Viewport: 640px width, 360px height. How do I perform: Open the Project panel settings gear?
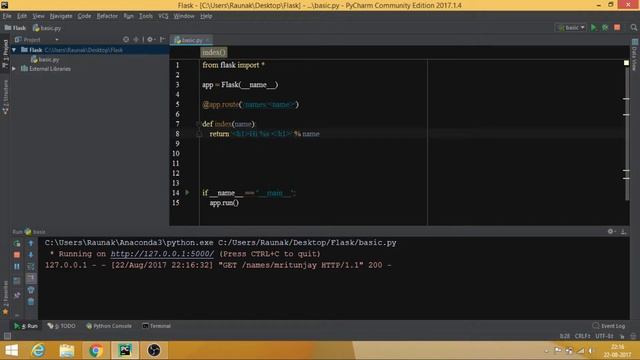pos(150,40)
